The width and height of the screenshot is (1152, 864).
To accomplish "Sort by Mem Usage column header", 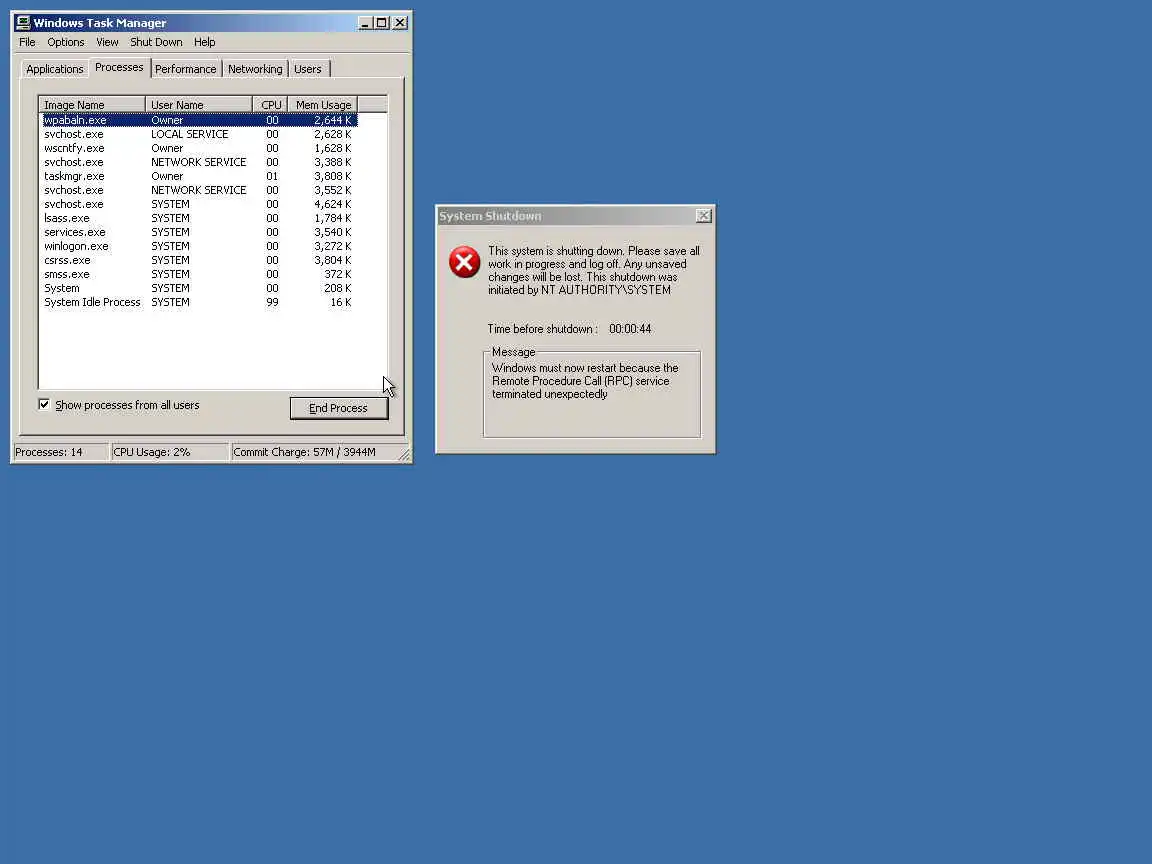I will tap(323, 105).
